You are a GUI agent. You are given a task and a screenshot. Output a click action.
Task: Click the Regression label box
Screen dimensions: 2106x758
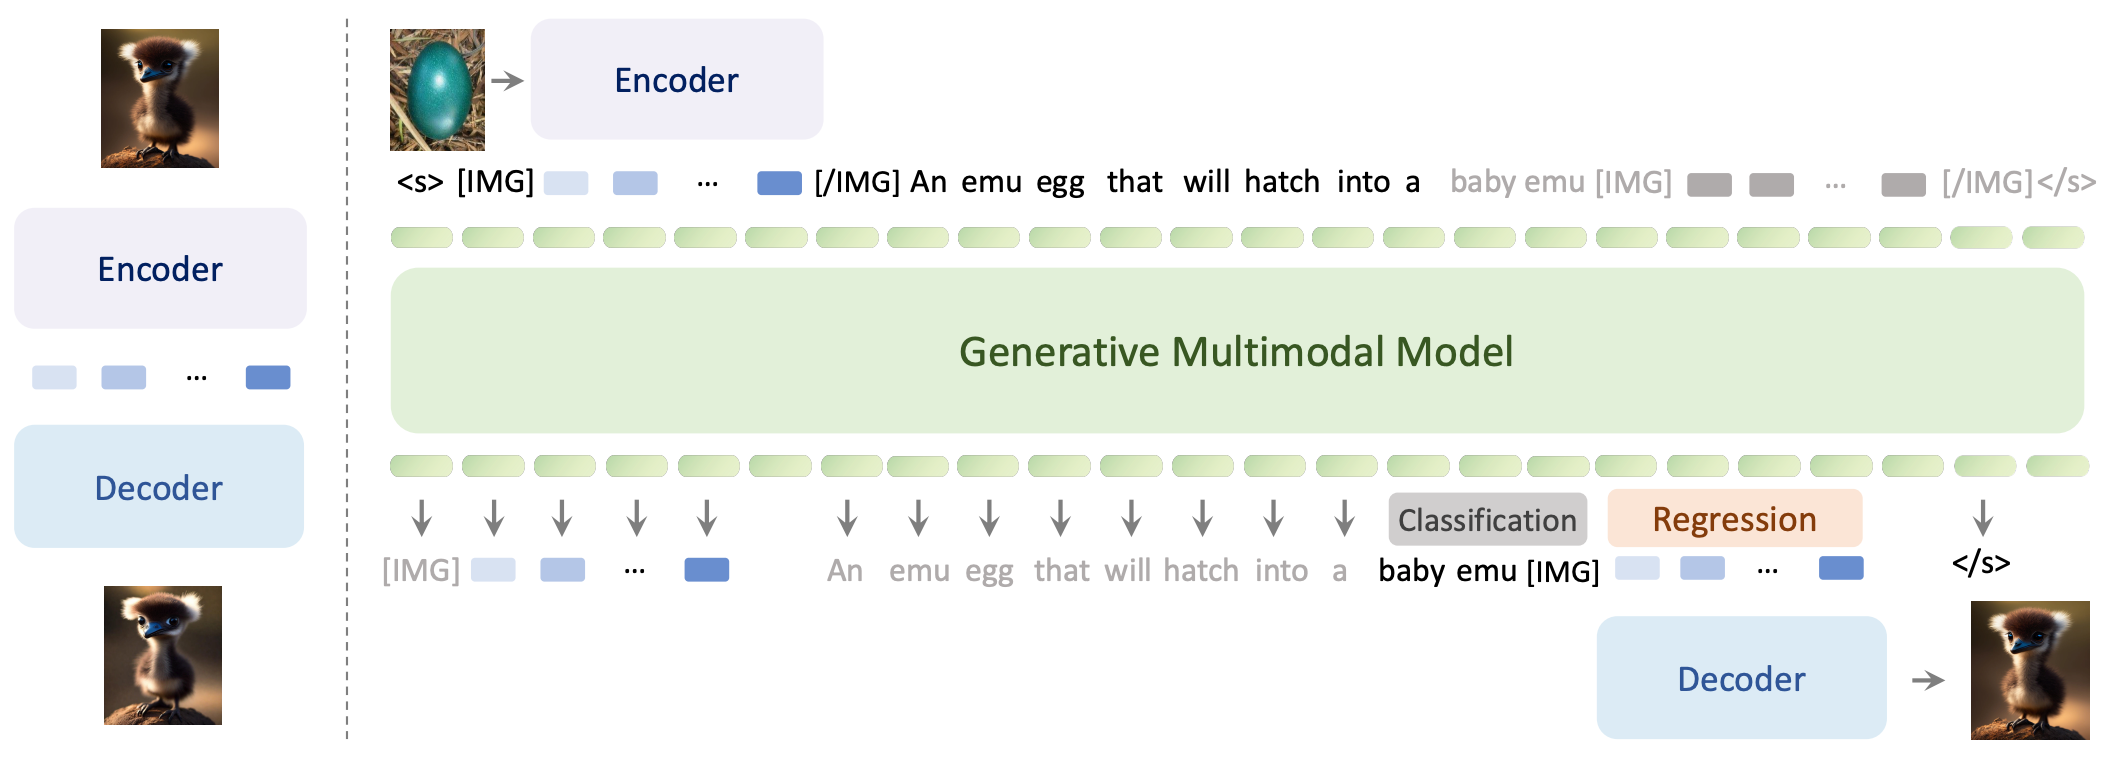pyautogui.click(x=1734, y=519)
